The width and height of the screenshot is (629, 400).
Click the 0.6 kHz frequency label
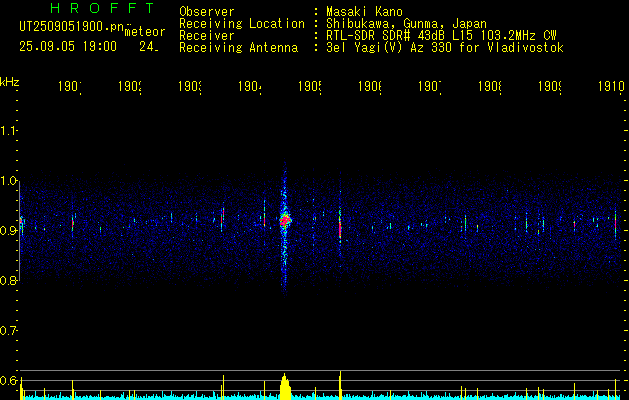[9, 381]
